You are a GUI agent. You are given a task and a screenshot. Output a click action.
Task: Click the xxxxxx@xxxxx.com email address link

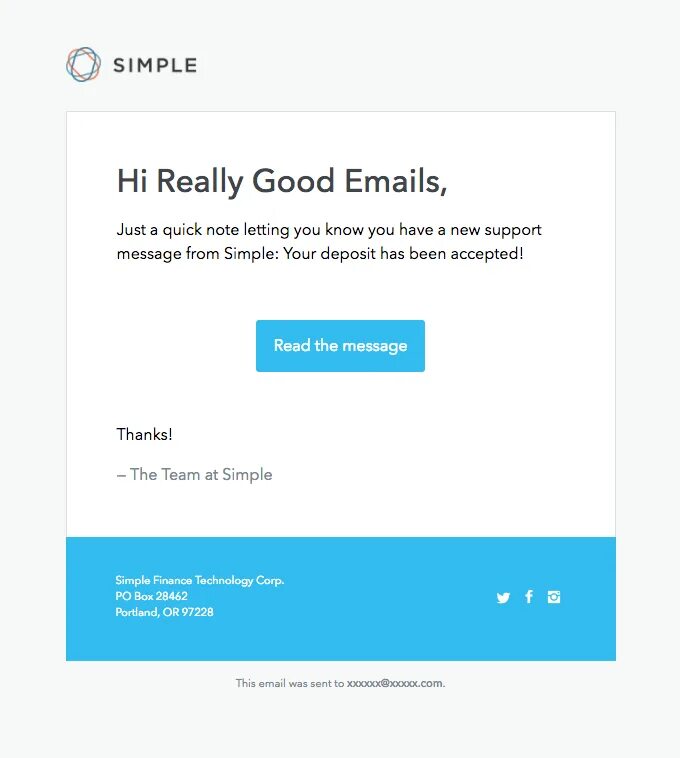point(394,684)
